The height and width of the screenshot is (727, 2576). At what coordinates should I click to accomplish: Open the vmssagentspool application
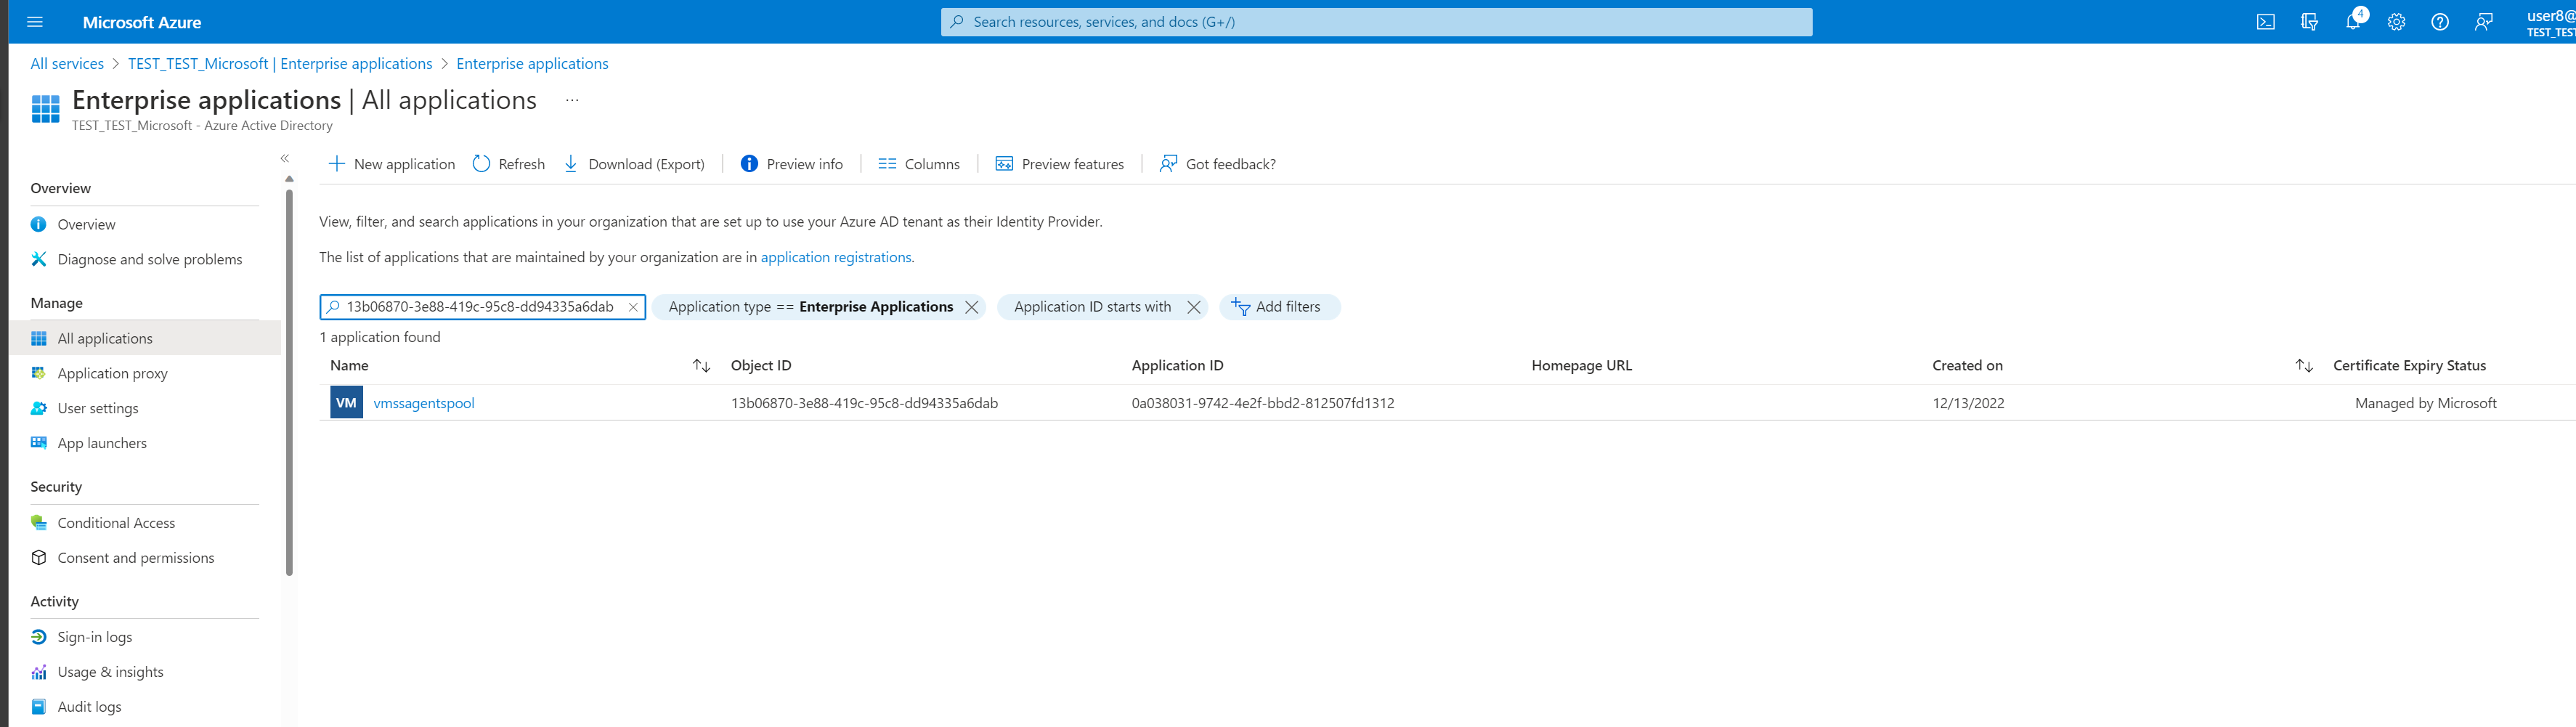[x=423, y=402]
